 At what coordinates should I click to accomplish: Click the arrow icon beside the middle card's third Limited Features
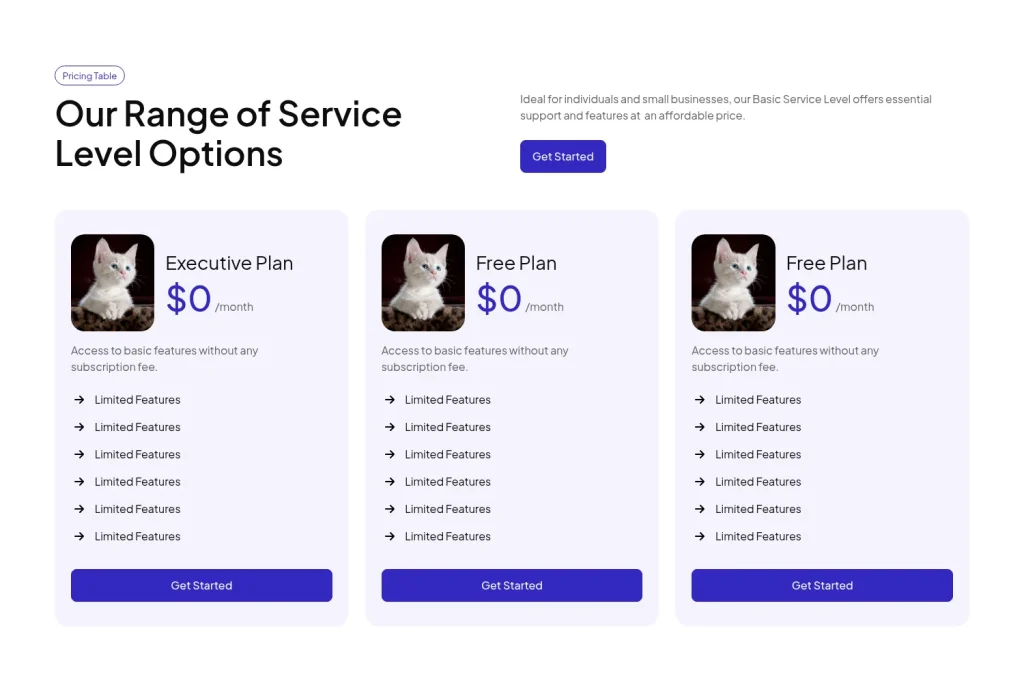tap(389, 454)
